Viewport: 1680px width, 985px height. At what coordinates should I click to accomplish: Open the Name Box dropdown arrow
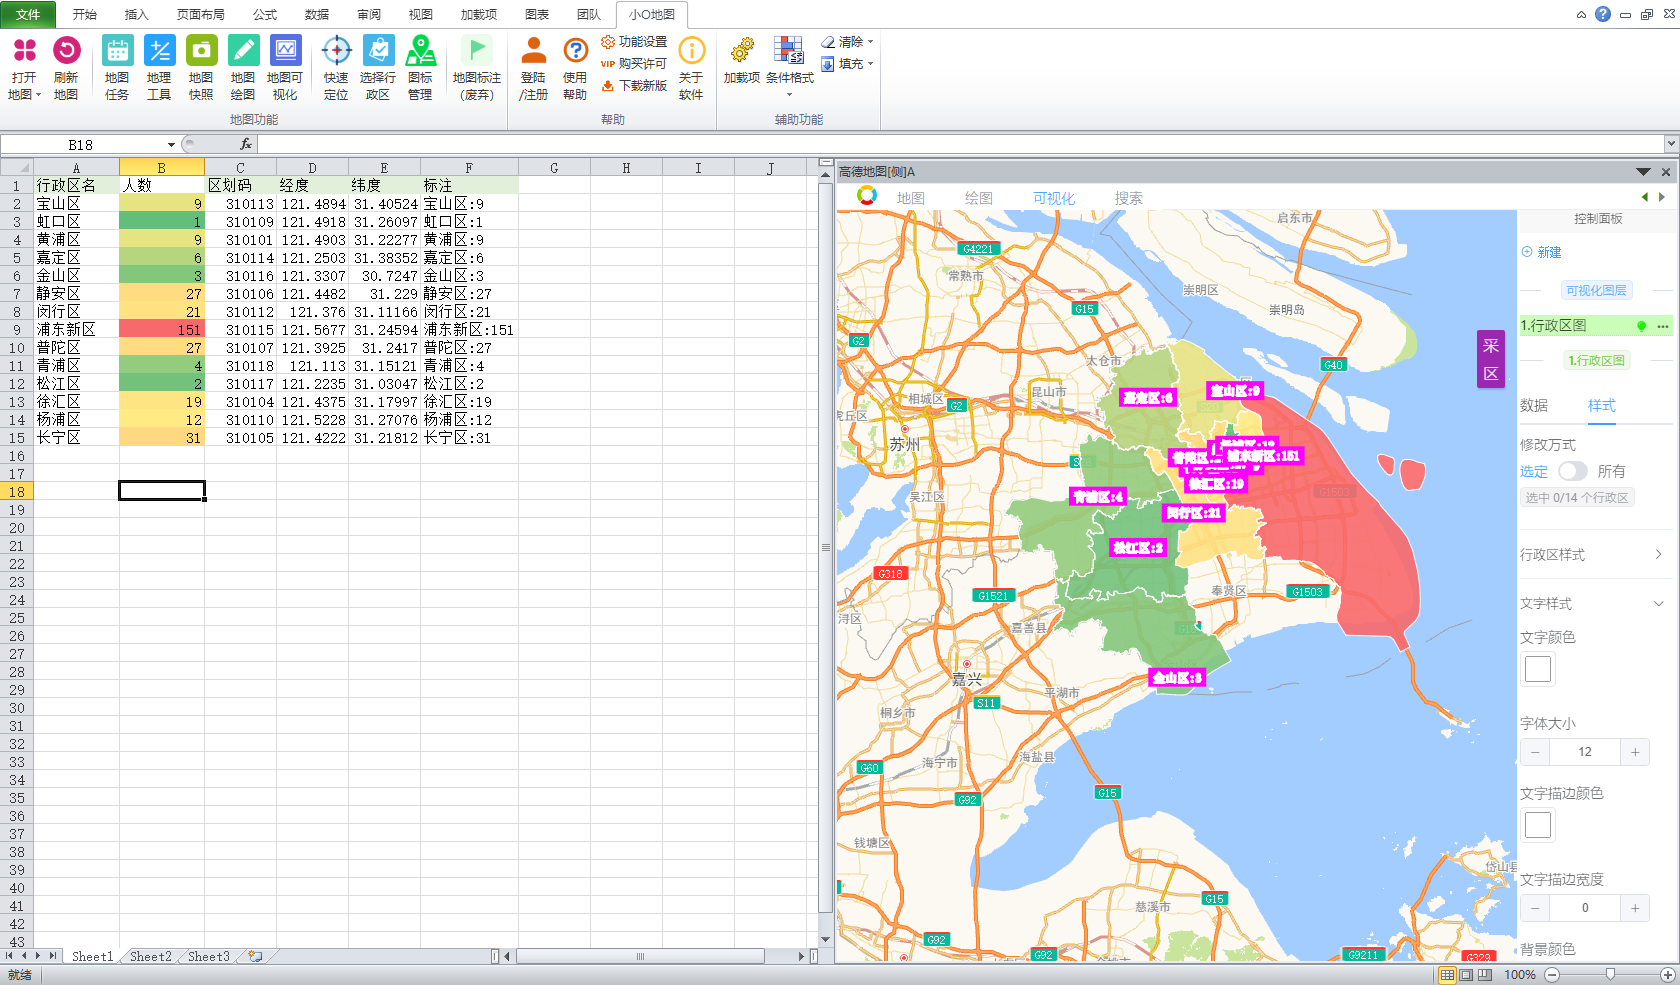(171, 145)
